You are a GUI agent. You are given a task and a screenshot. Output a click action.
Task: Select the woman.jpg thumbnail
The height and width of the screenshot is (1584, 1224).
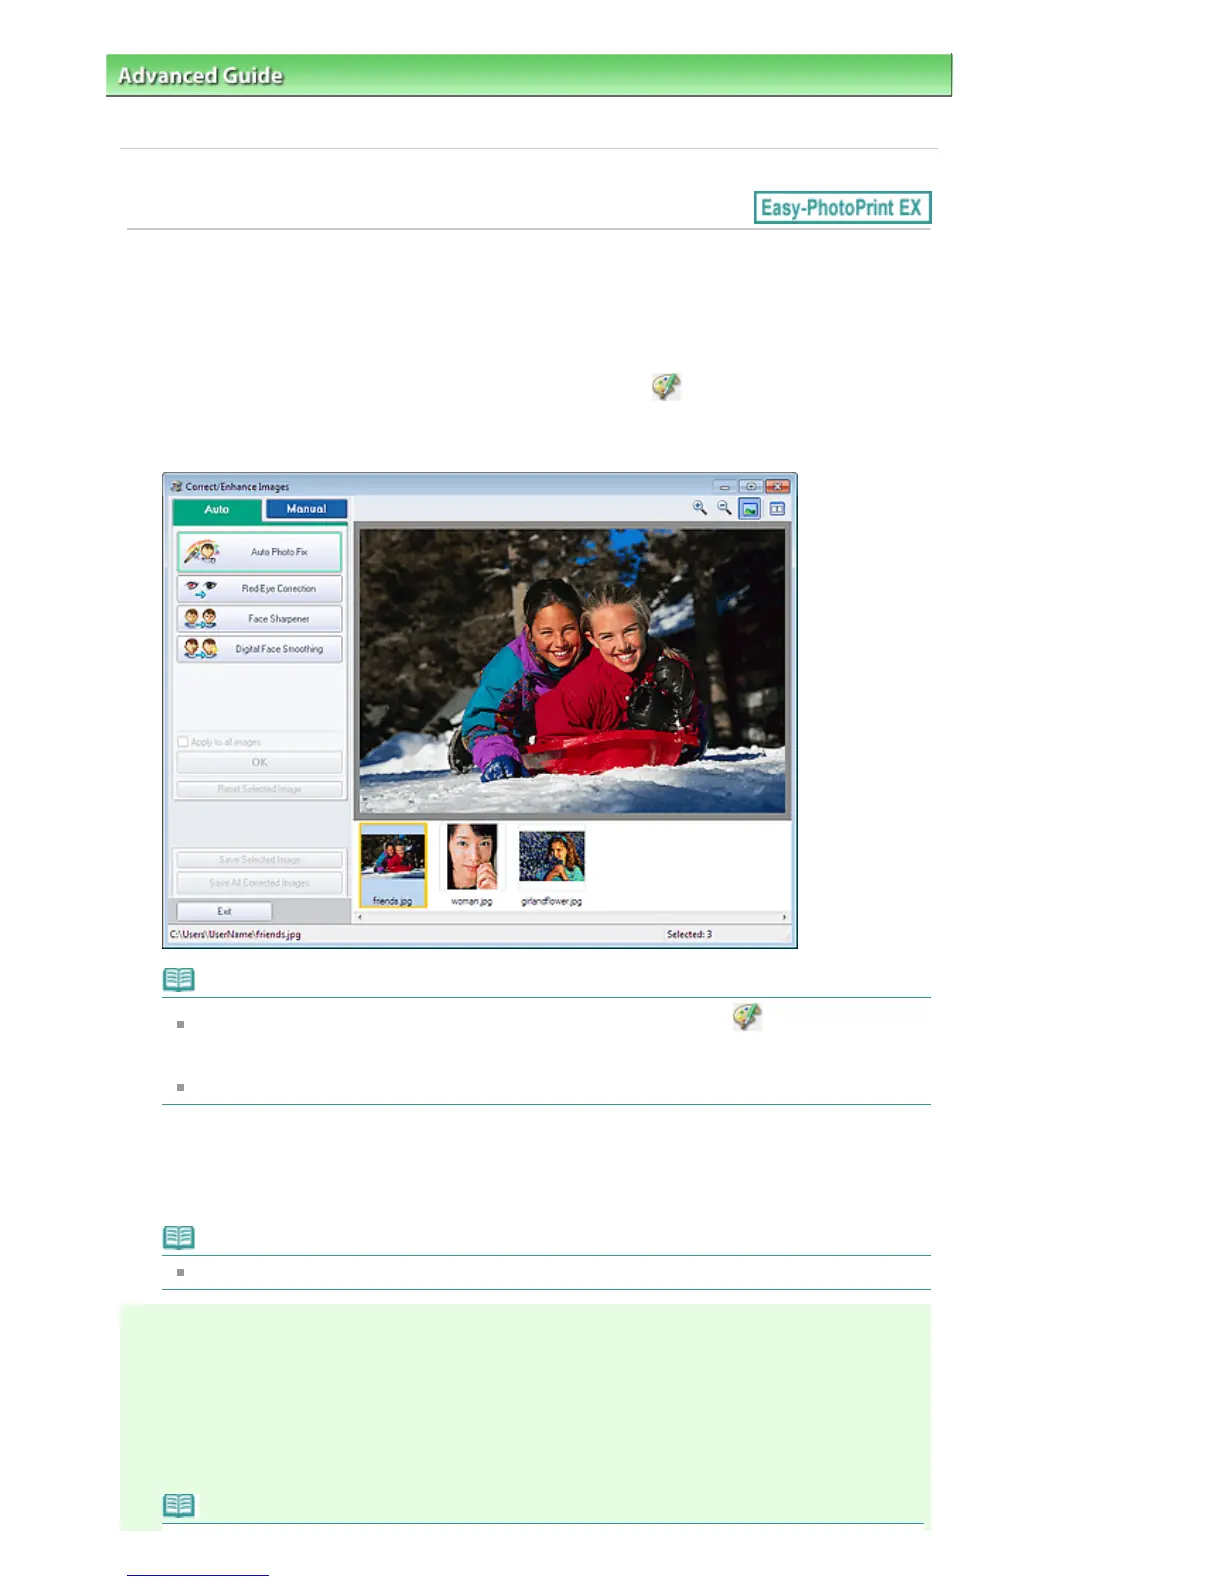(472, 866)
